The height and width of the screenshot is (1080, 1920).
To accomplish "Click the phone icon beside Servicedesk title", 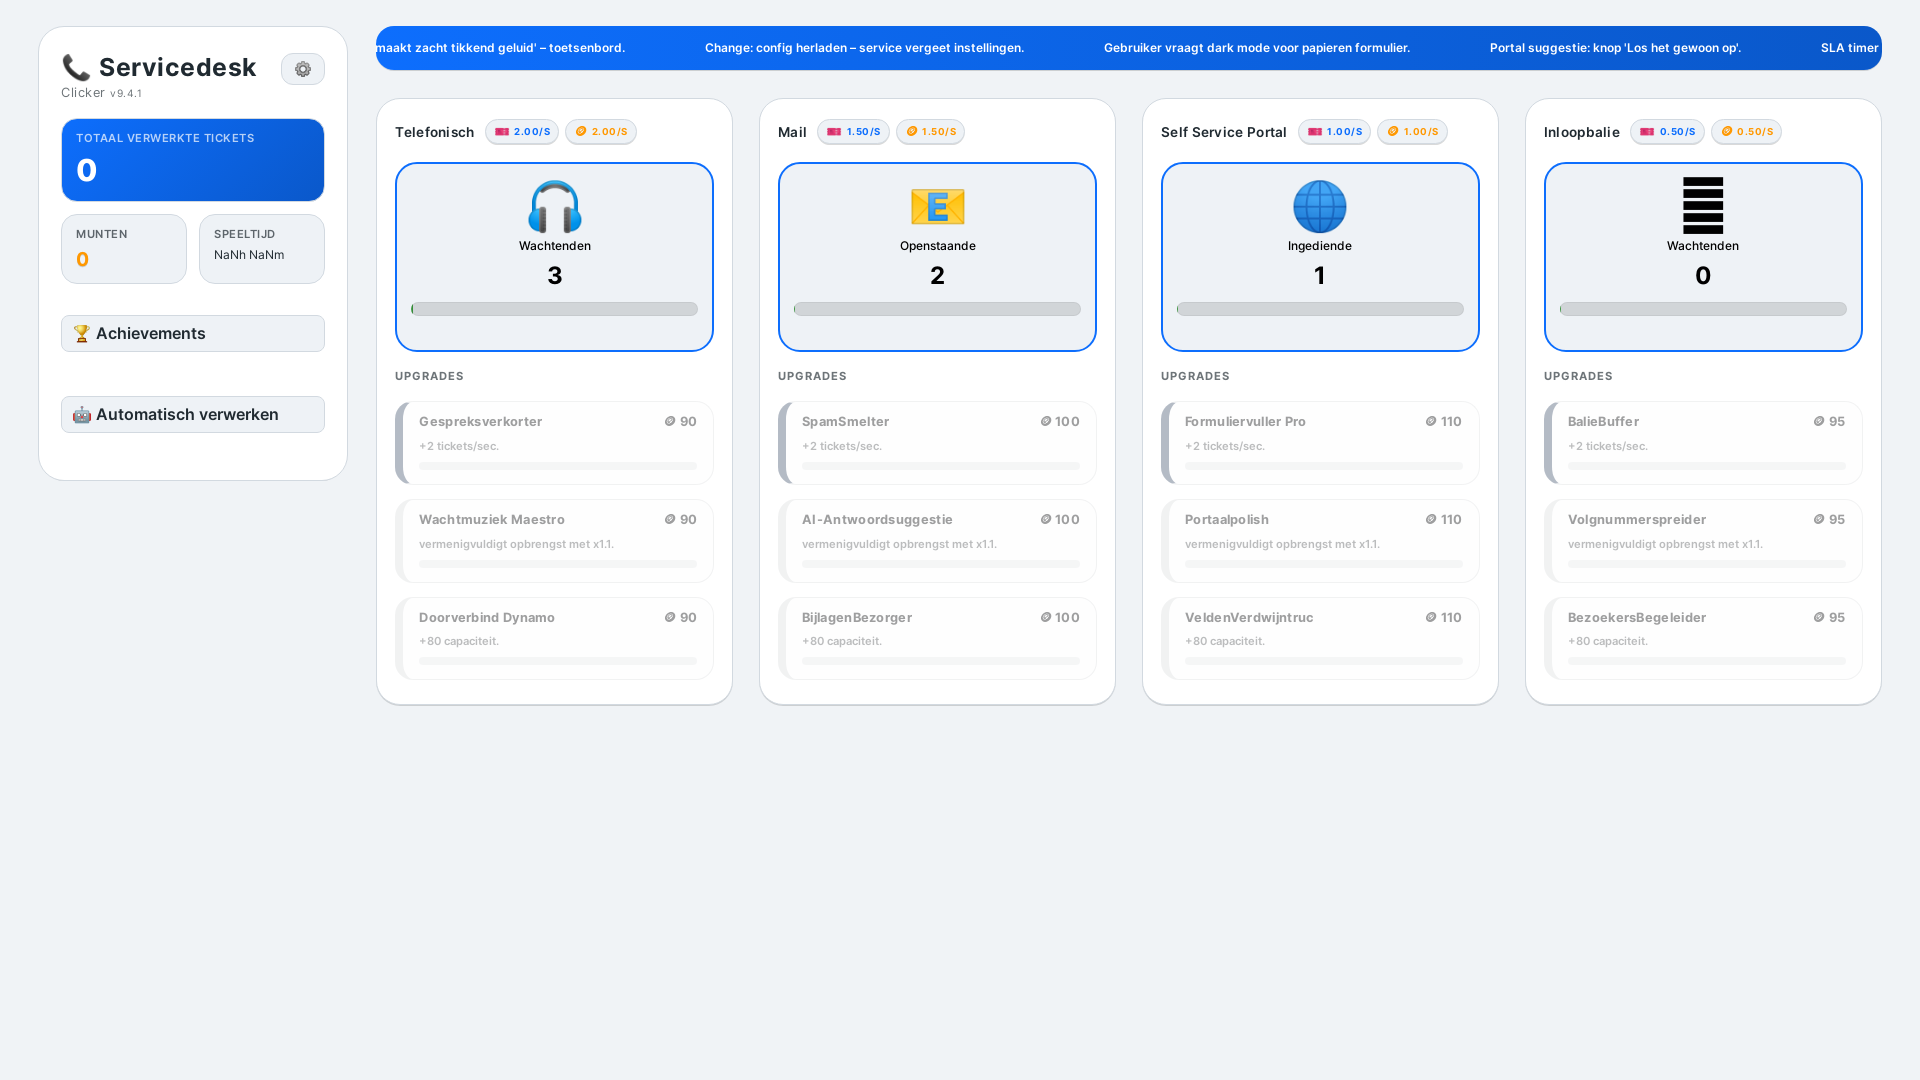I will point(76,67).
